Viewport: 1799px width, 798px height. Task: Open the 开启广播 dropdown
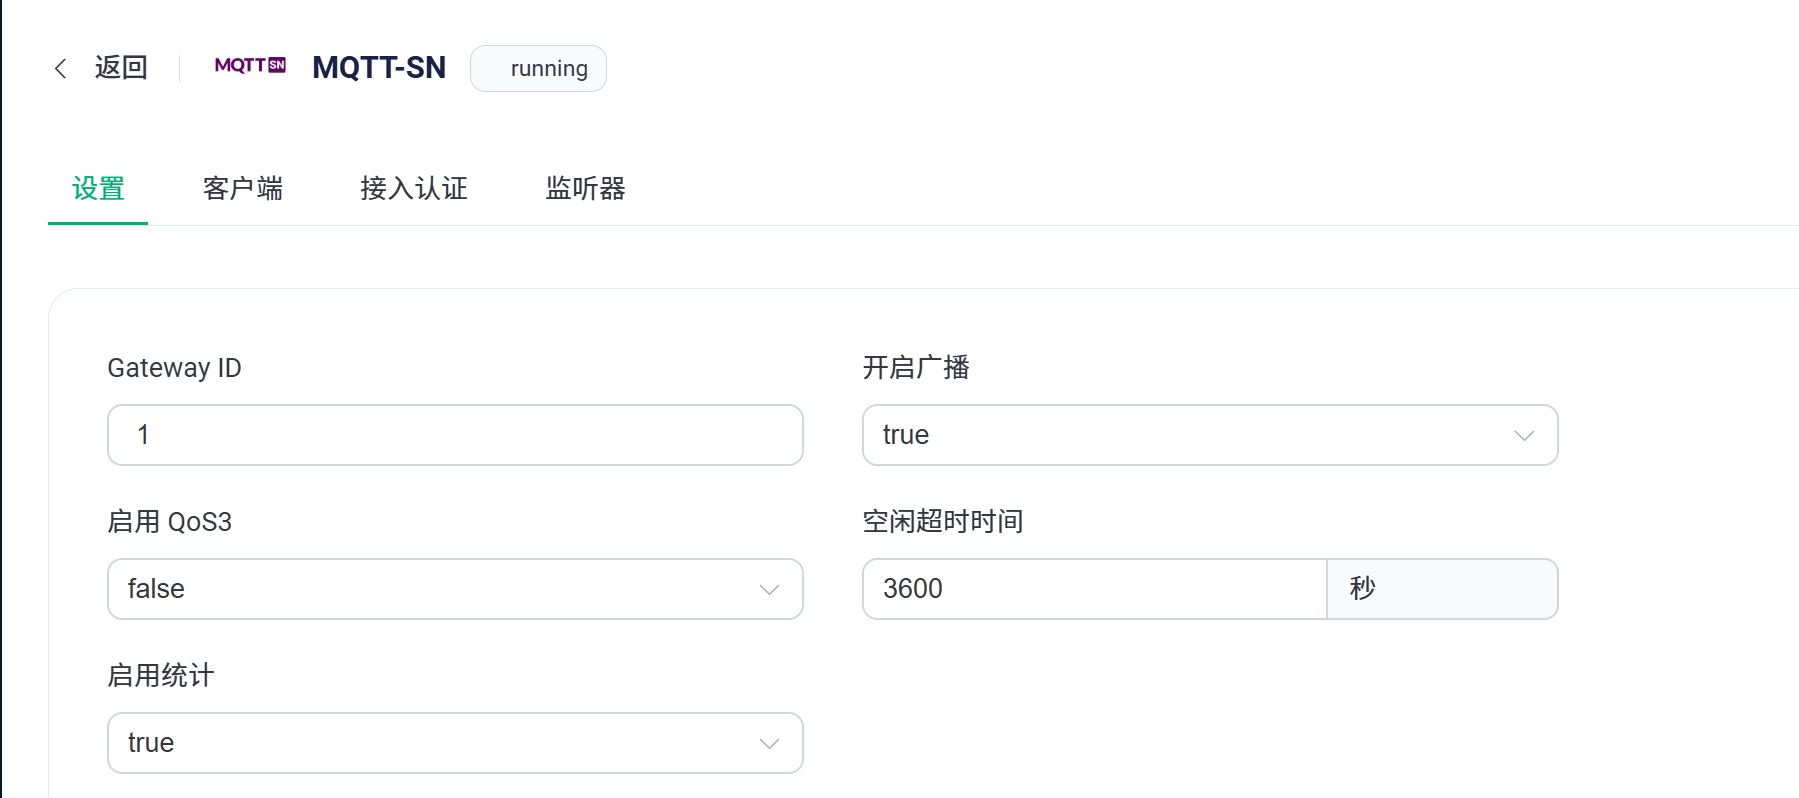point(1210,435)
